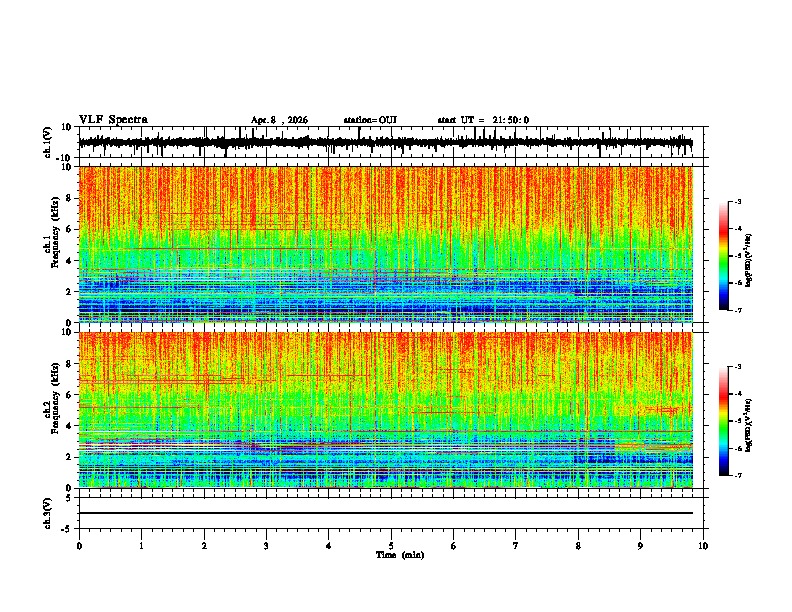Click the "8" kHz tick on ch.1 frequency axis

(69, 198)
